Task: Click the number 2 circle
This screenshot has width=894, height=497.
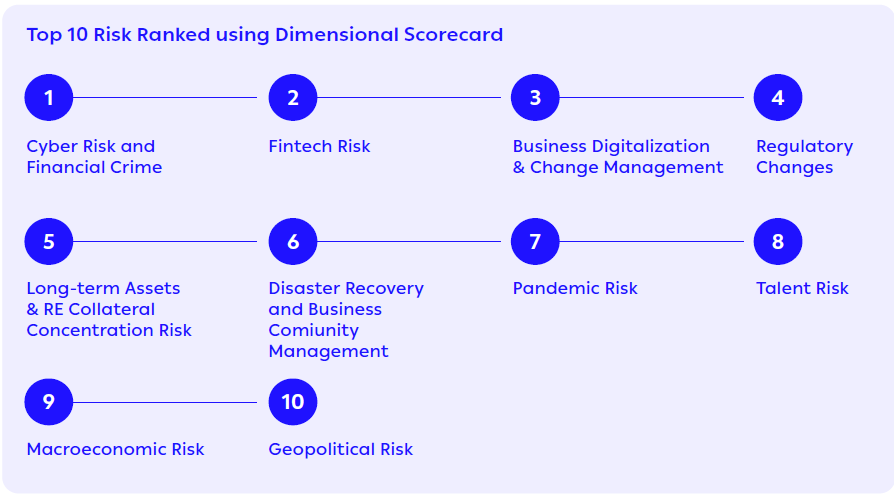Action: pos(292,97)
